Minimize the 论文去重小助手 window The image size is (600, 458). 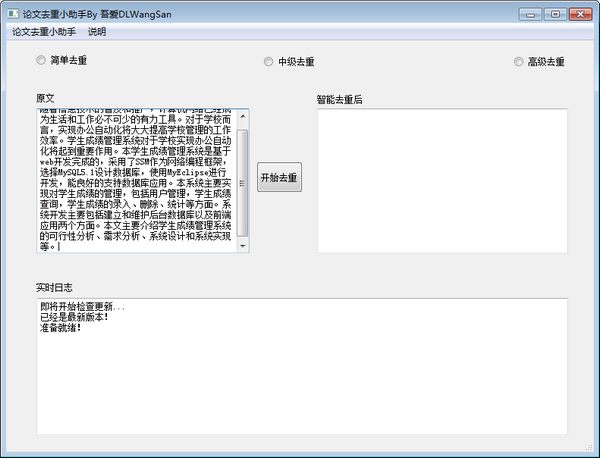click(x=530, y=14)
